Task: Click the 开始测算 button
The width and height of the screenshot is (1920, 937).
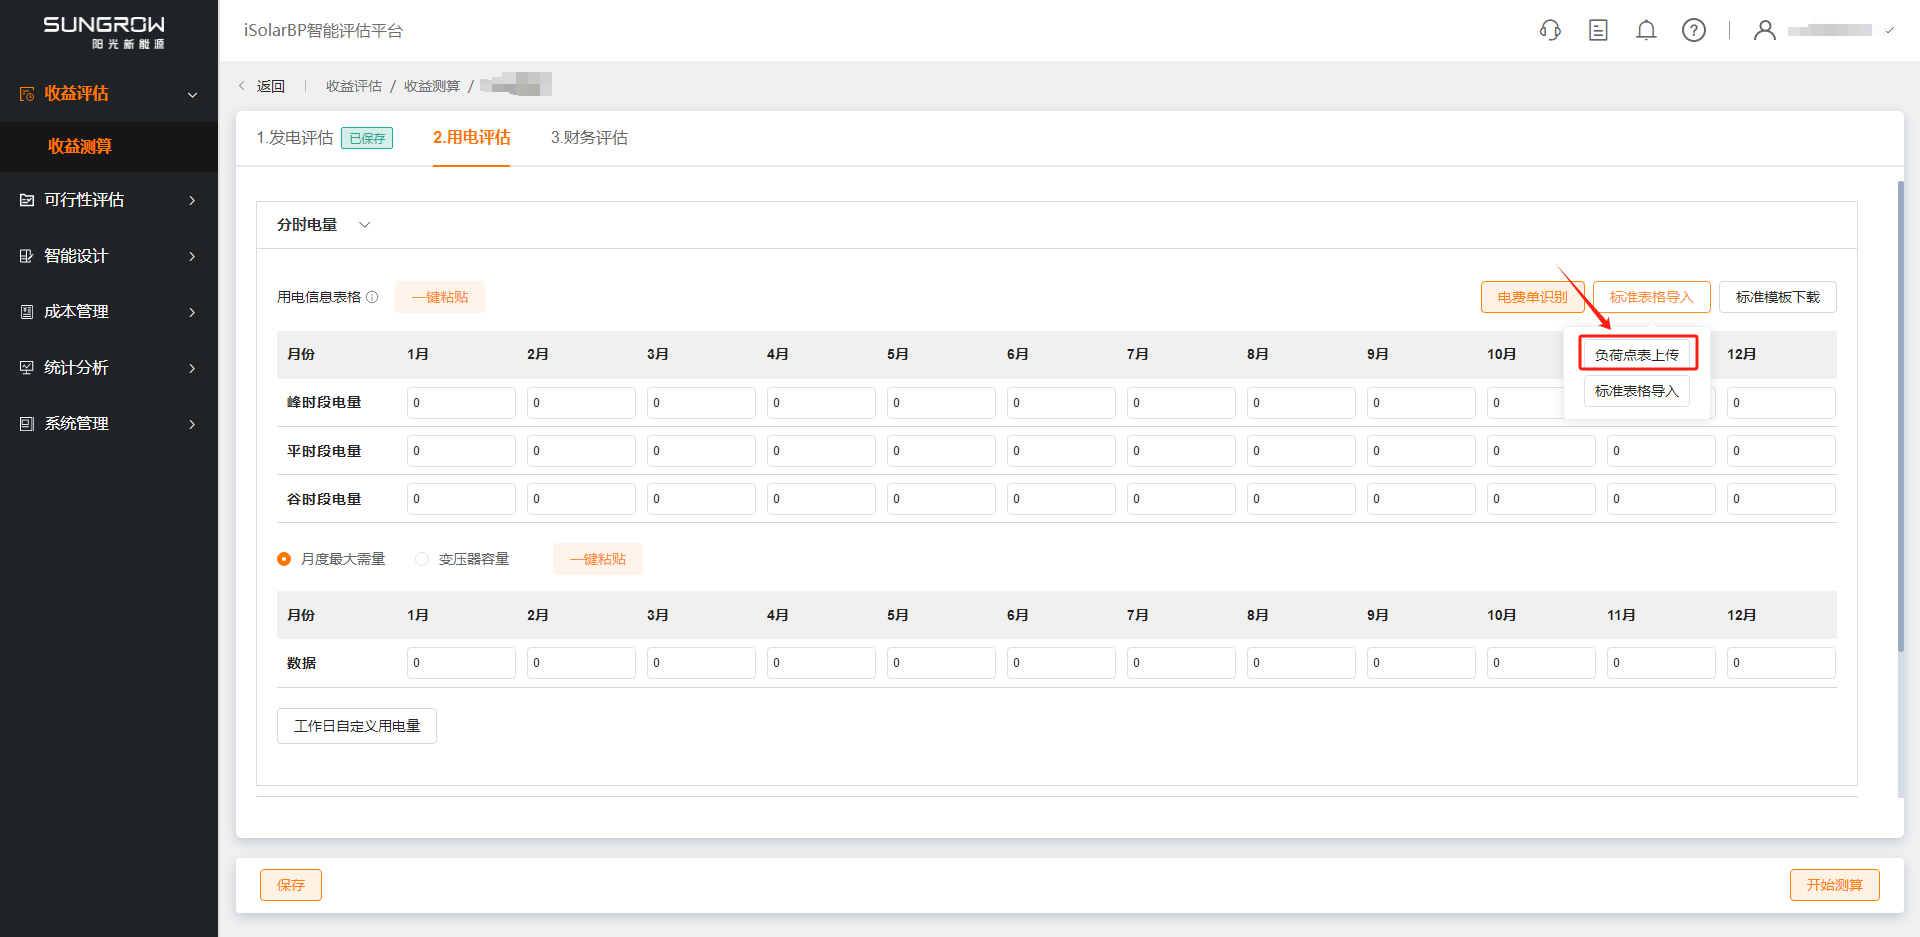Action: pyautogui.click(x=1834, y=885)
